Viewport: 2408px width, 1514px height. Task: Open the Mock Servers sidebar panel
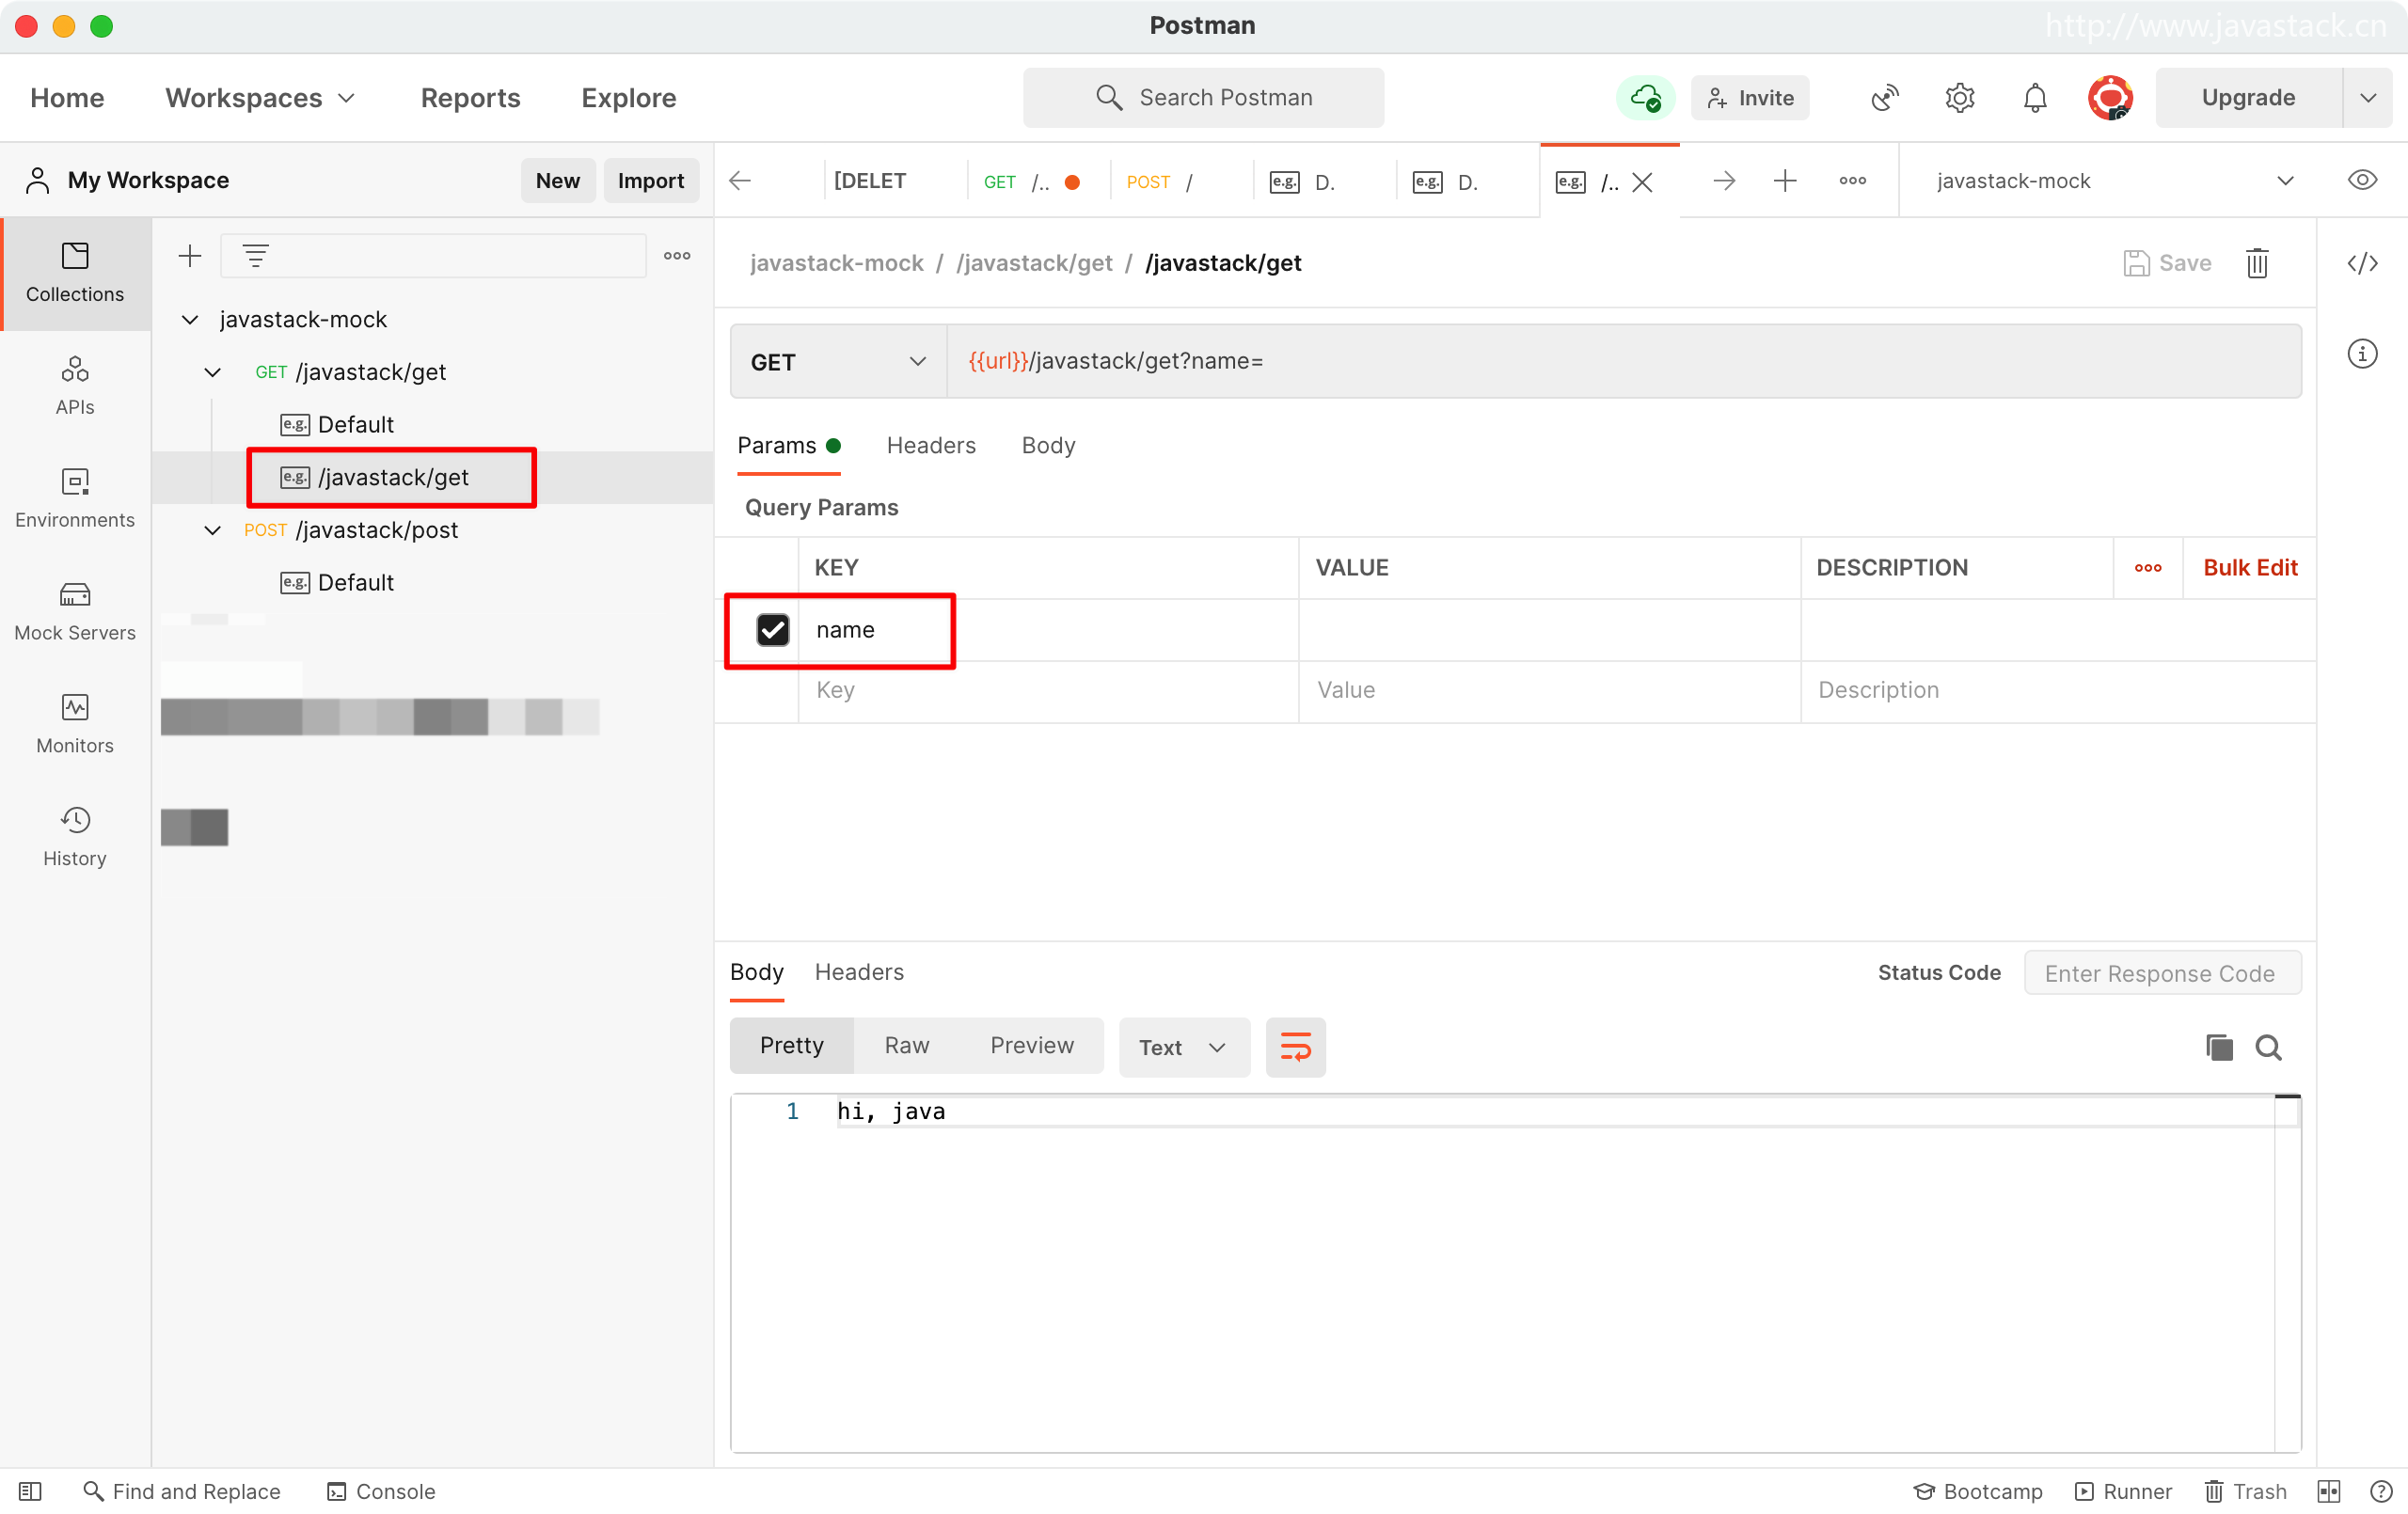75,610
